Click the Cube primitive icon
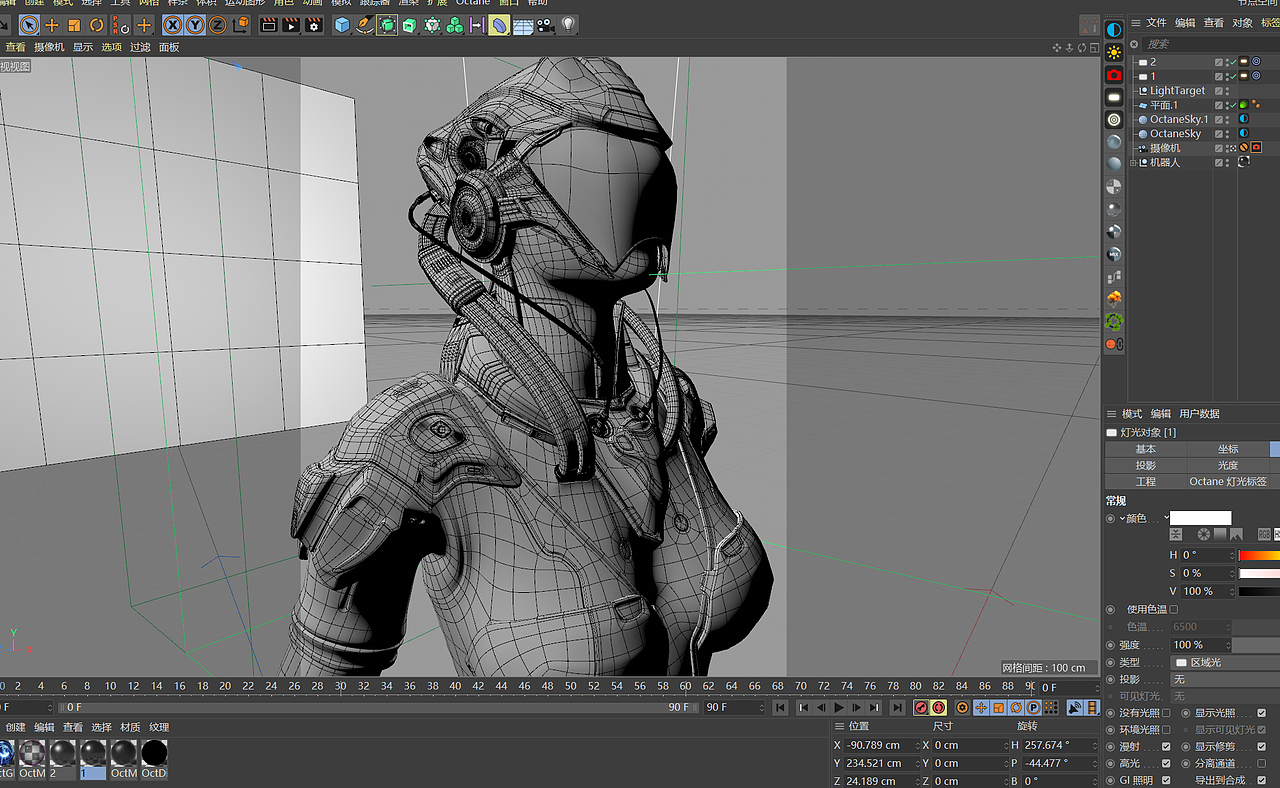Image resolution: width=1280 pixels, height=788 pixels. coord(342,25)
